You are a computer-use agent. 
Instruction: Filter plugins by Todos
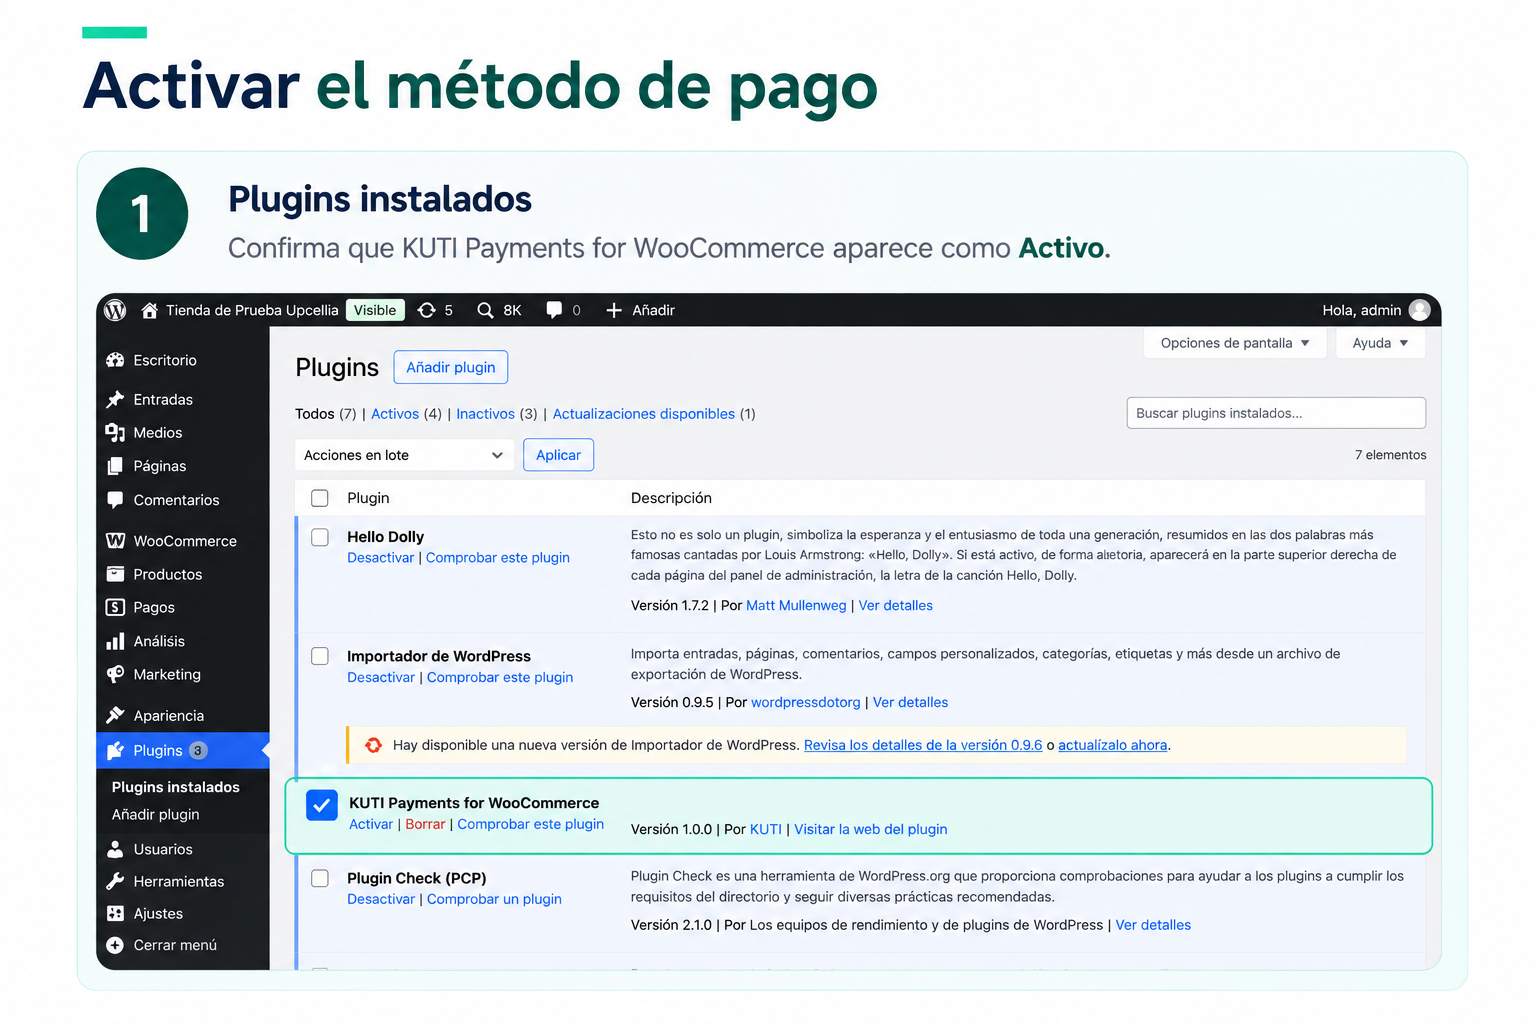pyautogui.click(x=314, y=414)
